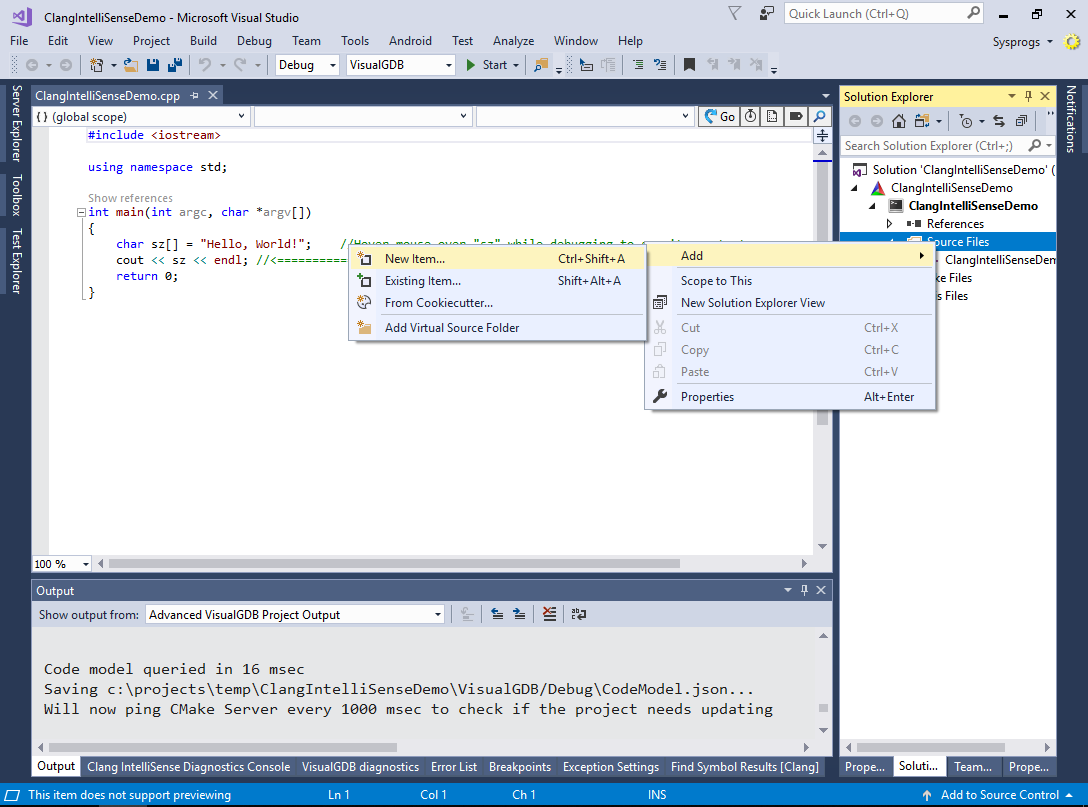The width and height of the screenshot is (1088, 807).
Task: Select the Save All toolbar icon
Action: tap(173, 63)
